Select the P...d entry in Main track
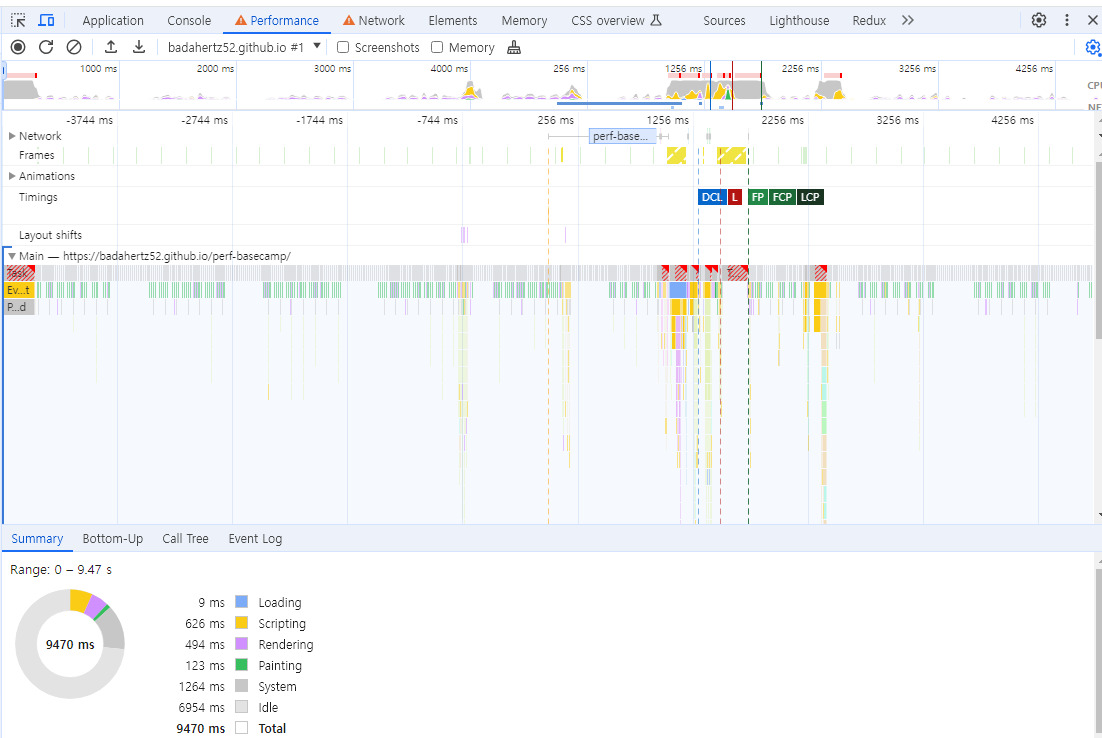The image size is (1102, 738). tap(19, 307)
